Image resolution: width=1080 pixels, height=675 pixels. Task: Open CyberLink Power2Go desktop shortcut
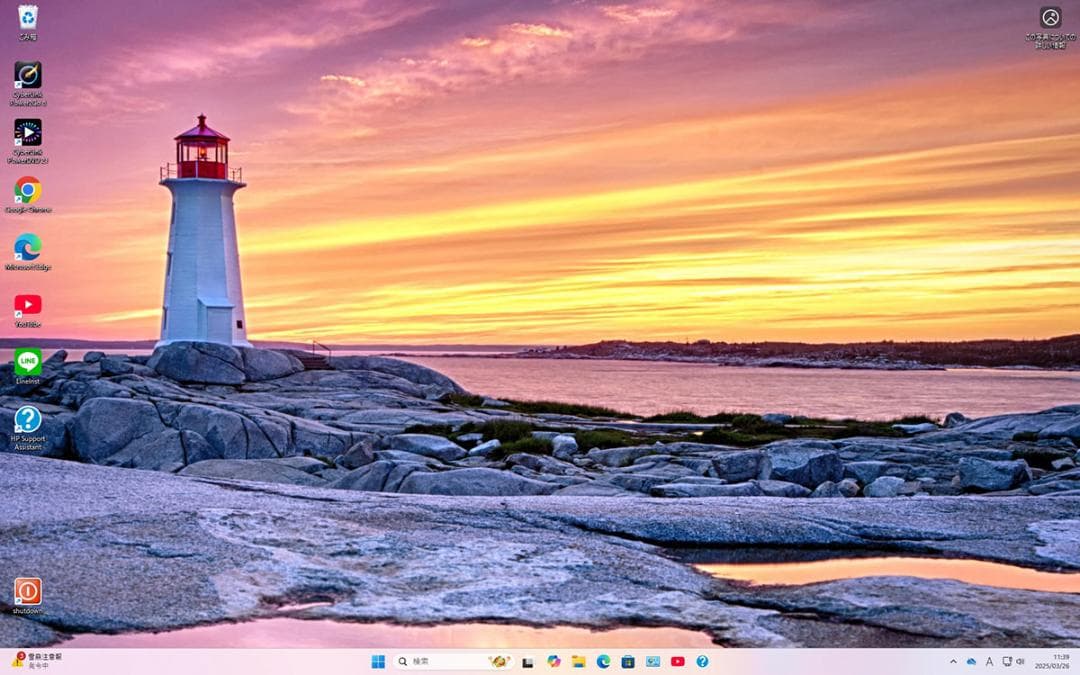coord(28,76)
